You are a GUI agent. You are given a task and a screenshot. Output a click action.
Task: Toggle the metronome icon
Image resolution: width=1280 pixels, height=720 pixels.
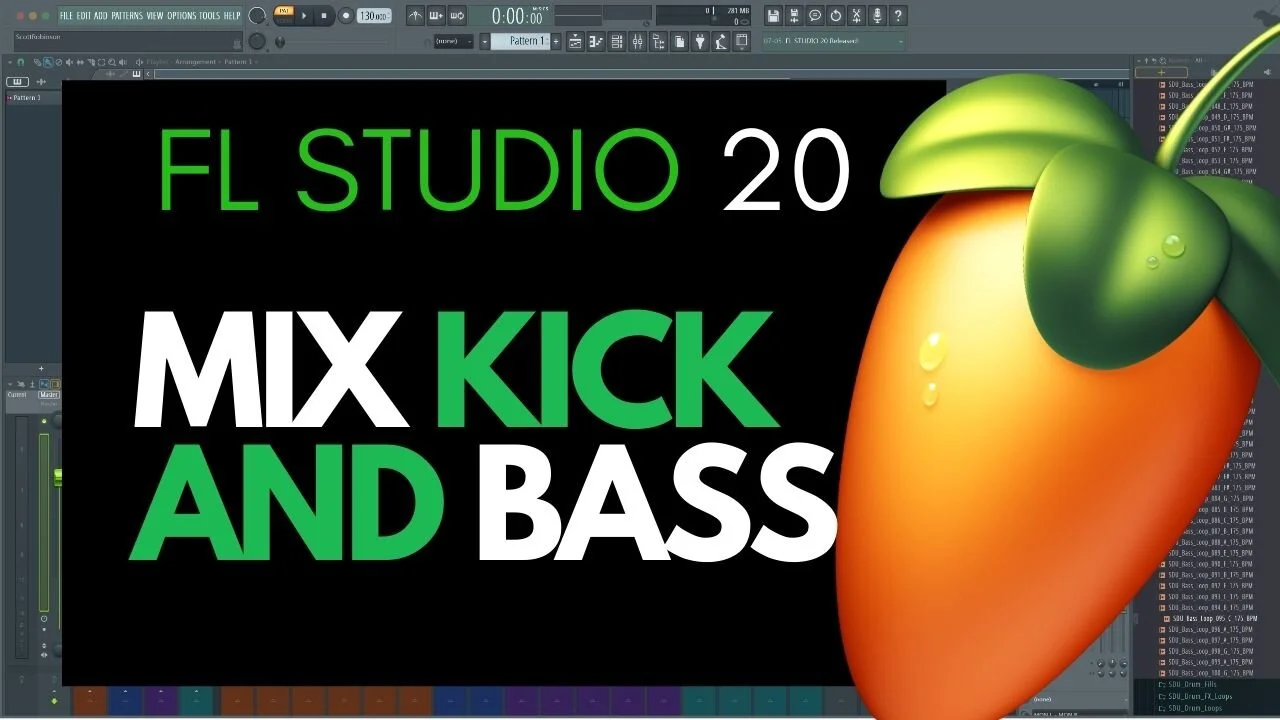[415, 16]
